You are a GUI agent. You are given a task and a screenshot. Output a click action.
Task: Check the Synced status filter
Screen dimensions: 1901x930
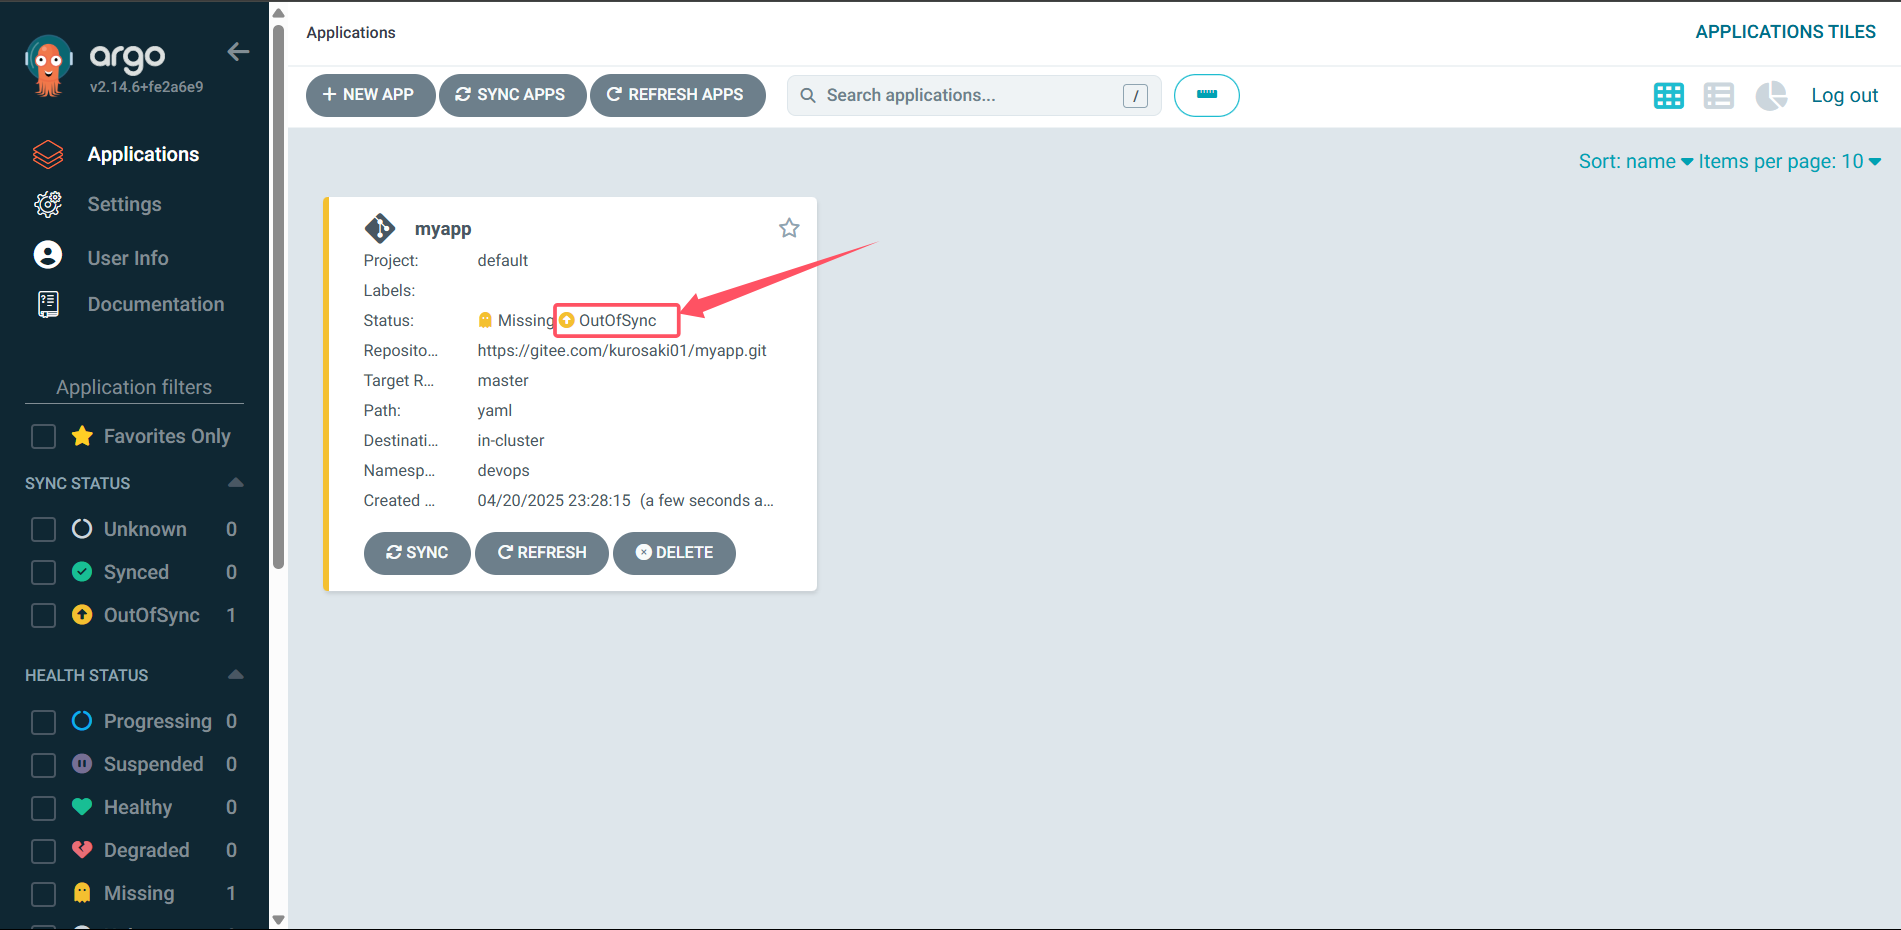(x=43, y=572)
